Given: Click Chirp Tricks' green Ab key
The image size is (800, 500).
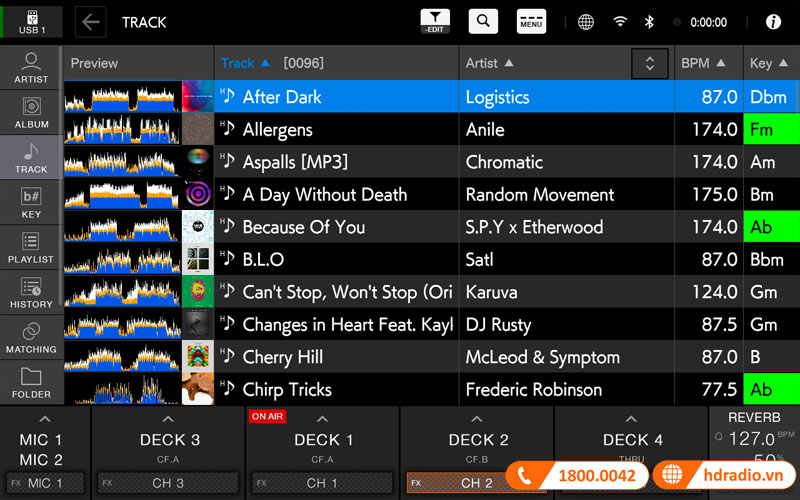Looking at the screenshot, I should click(772, 389).
